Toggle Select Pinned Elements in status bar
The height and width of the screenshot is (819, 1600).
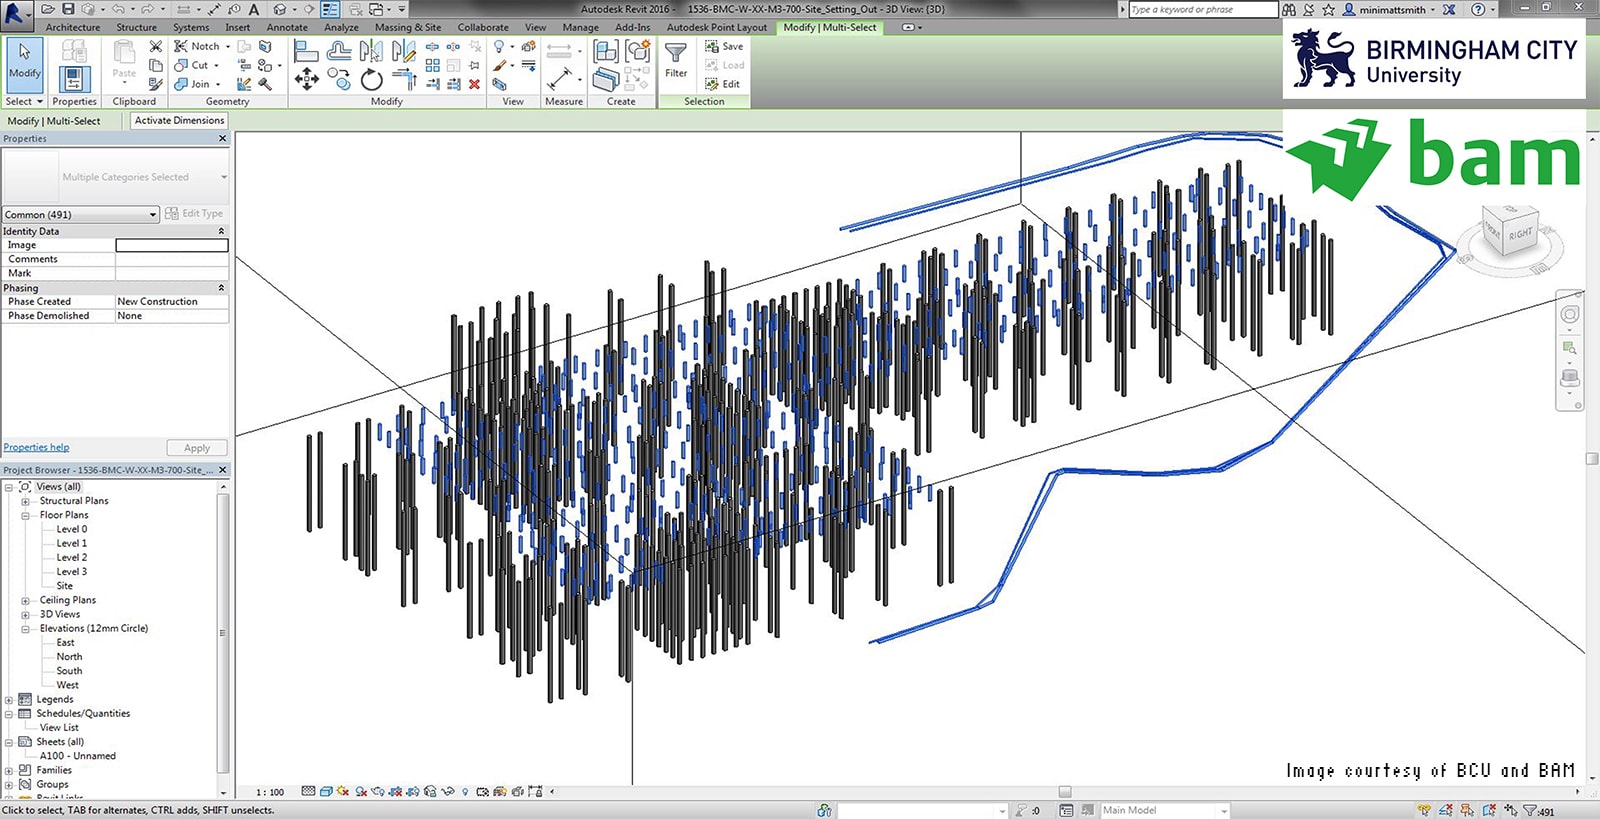1467,810
